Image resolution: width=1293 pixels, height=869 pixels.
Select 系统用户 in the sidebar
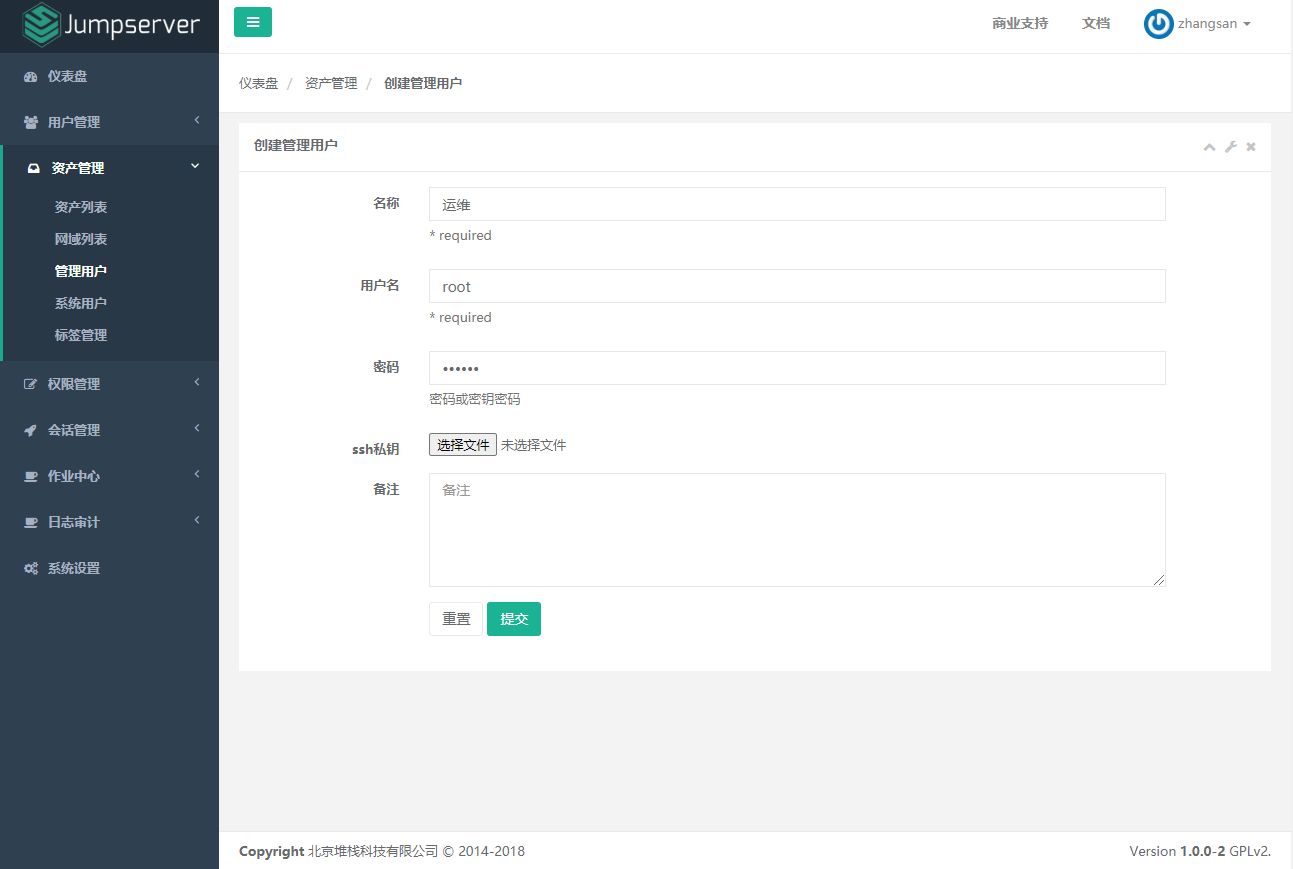coord(78,302)
